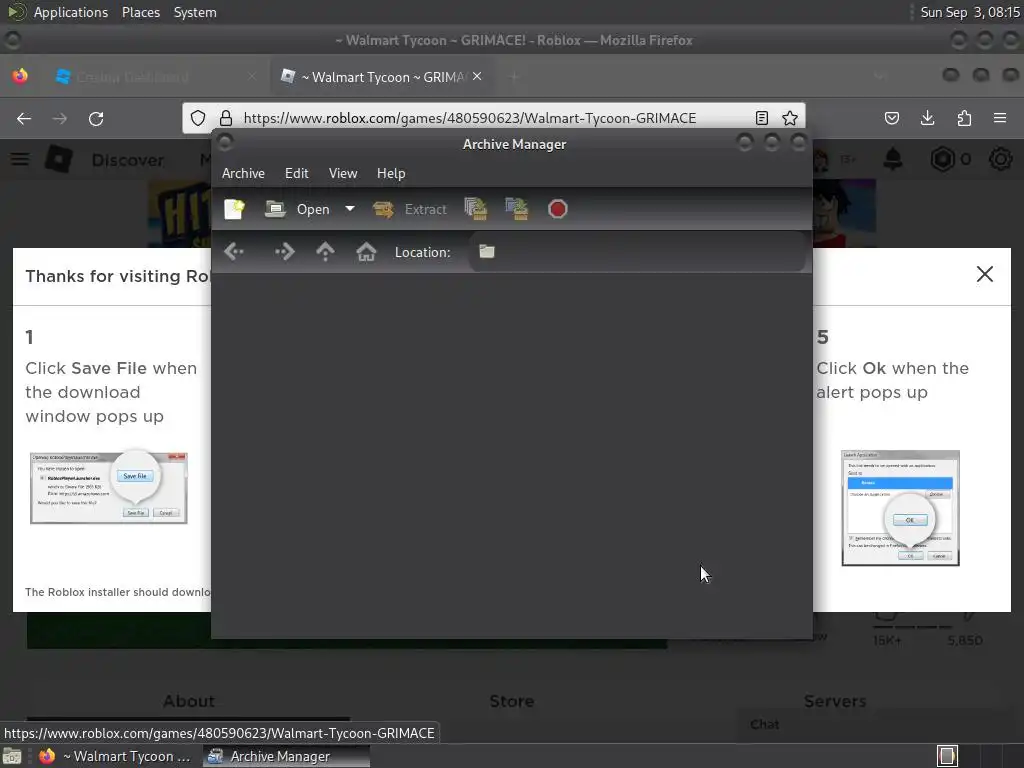Open the Places system menu
Image resolution: width=1024 pixels, height=768 pixels.
pos(140,12)
